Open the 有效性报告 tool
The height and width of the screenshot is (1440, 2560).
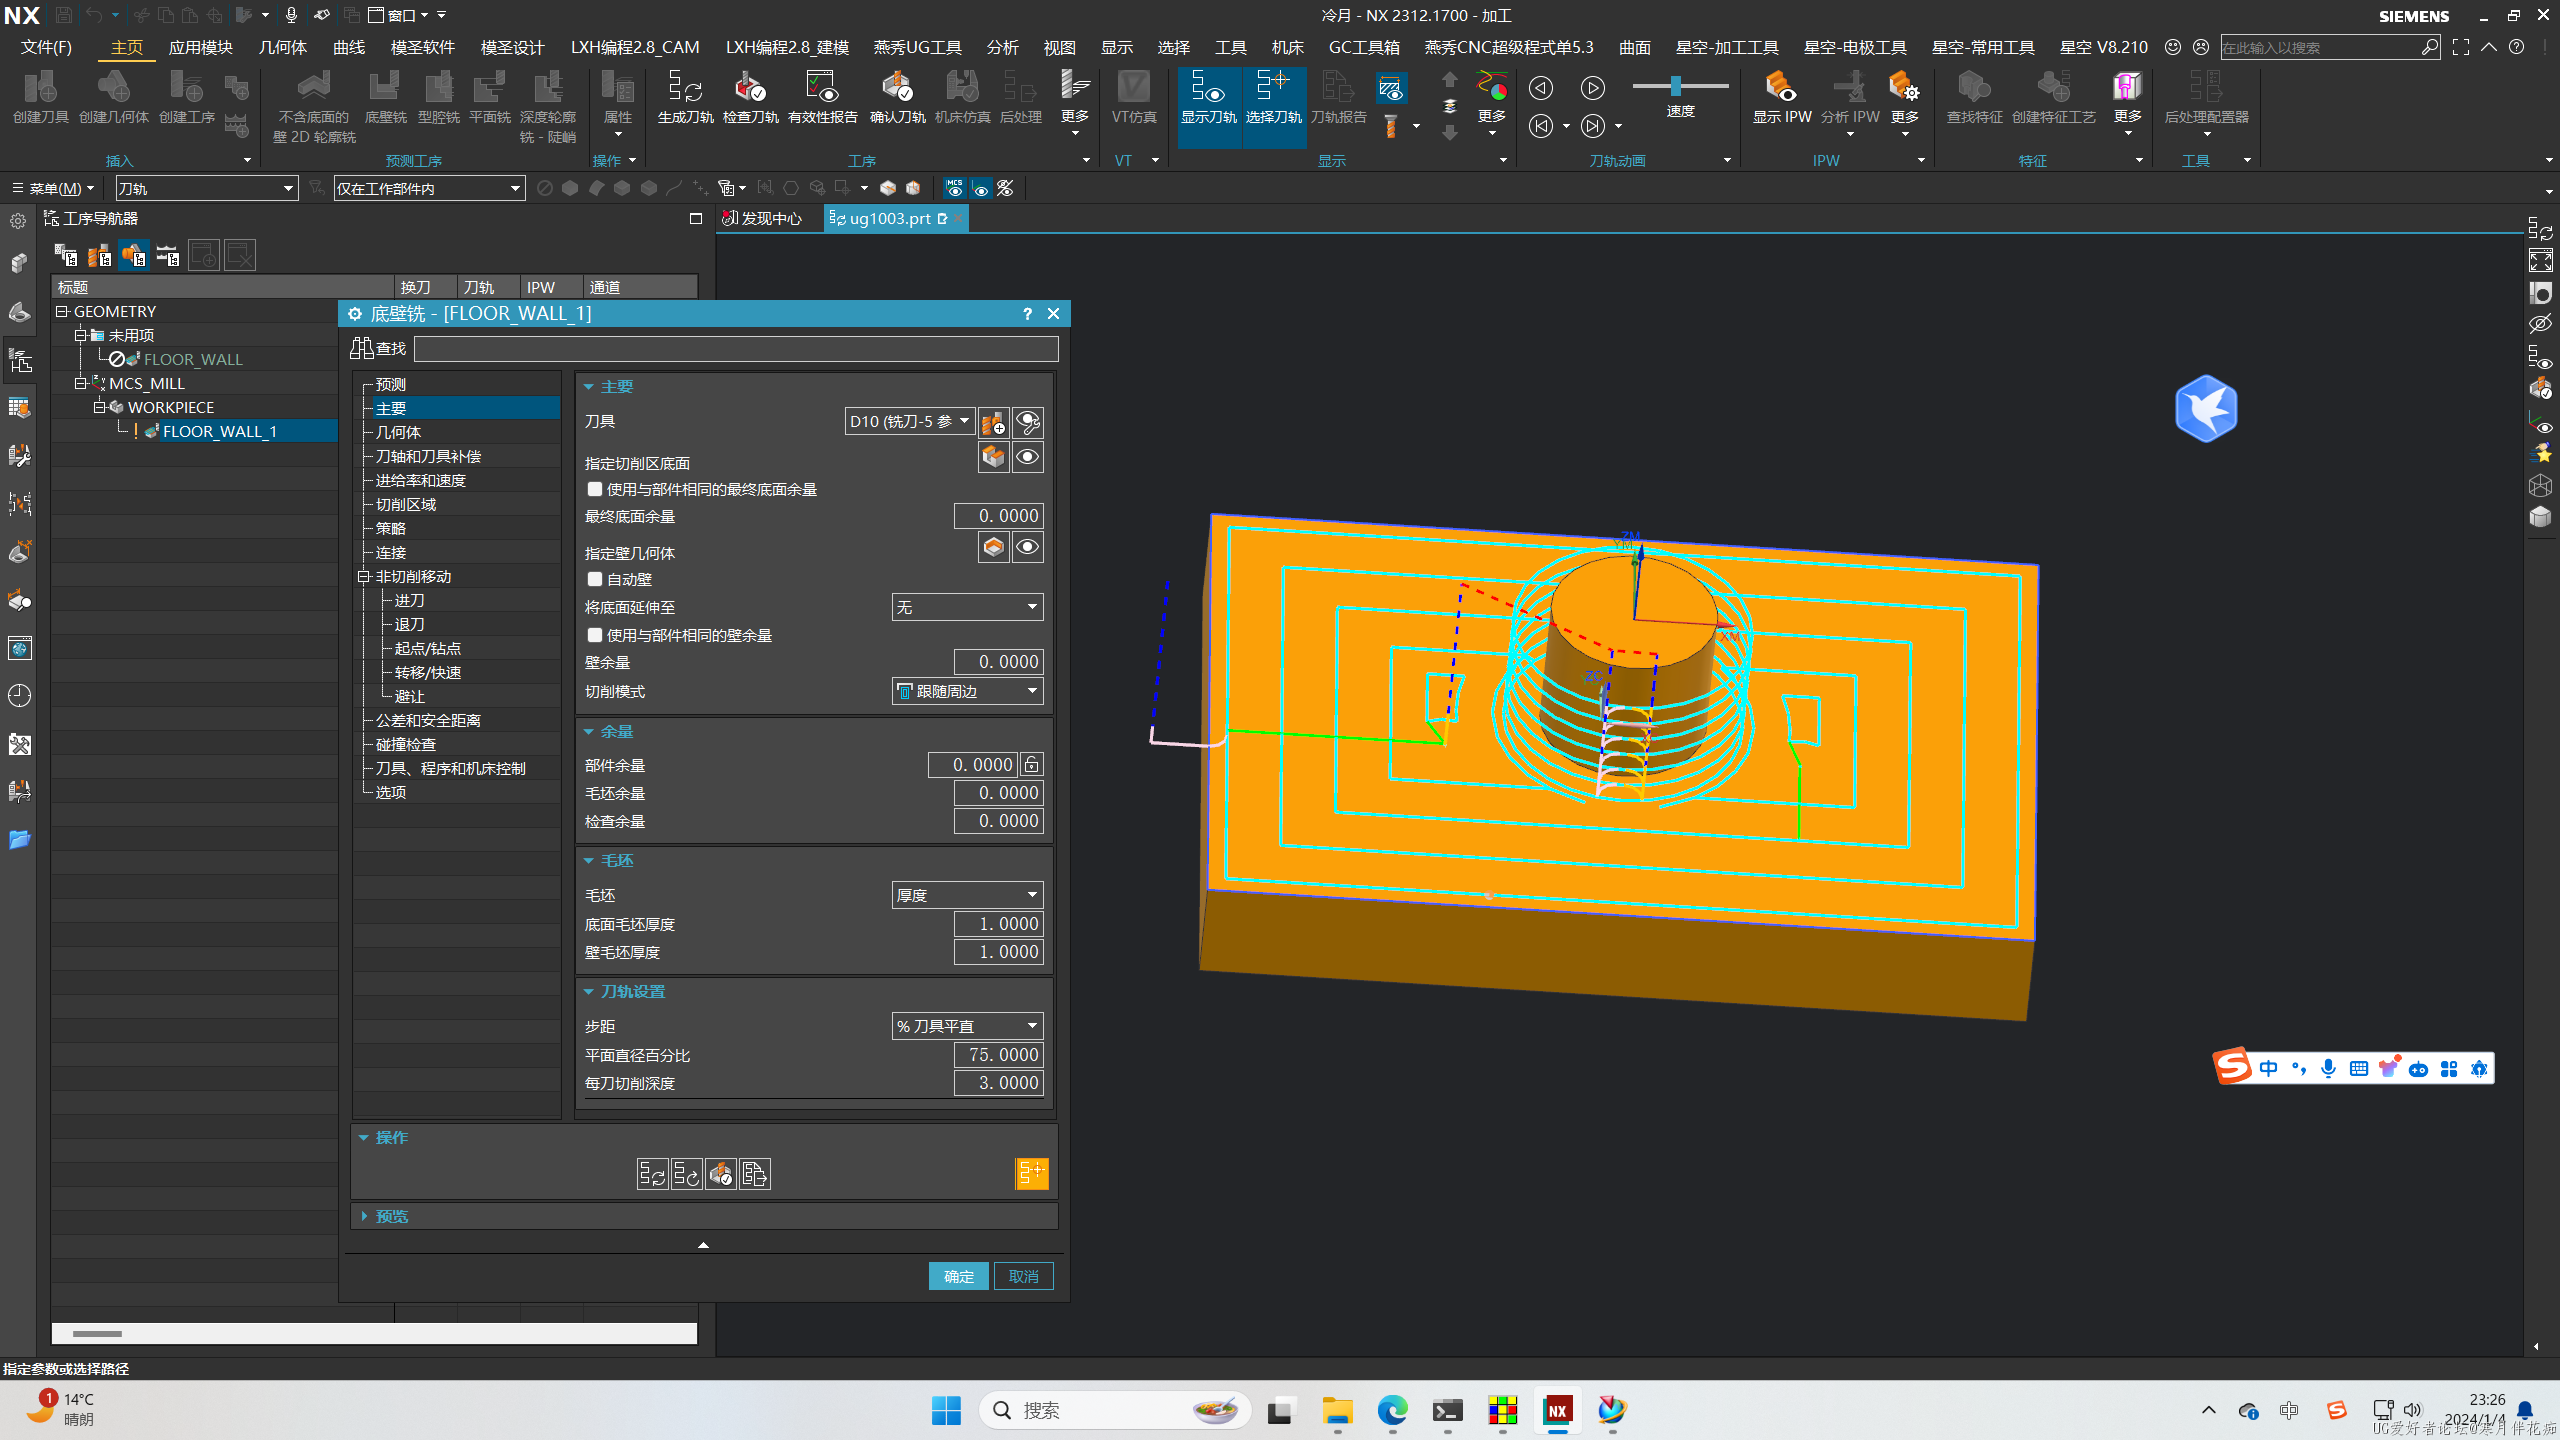(822, 98)
